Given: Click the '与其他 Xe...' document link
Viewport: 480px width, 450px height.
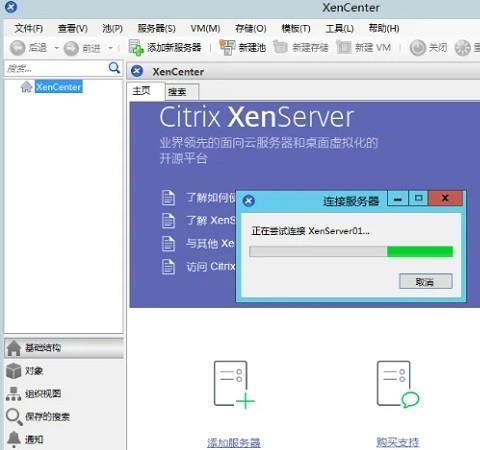Looking at the screenshot, I should (210, 244).
